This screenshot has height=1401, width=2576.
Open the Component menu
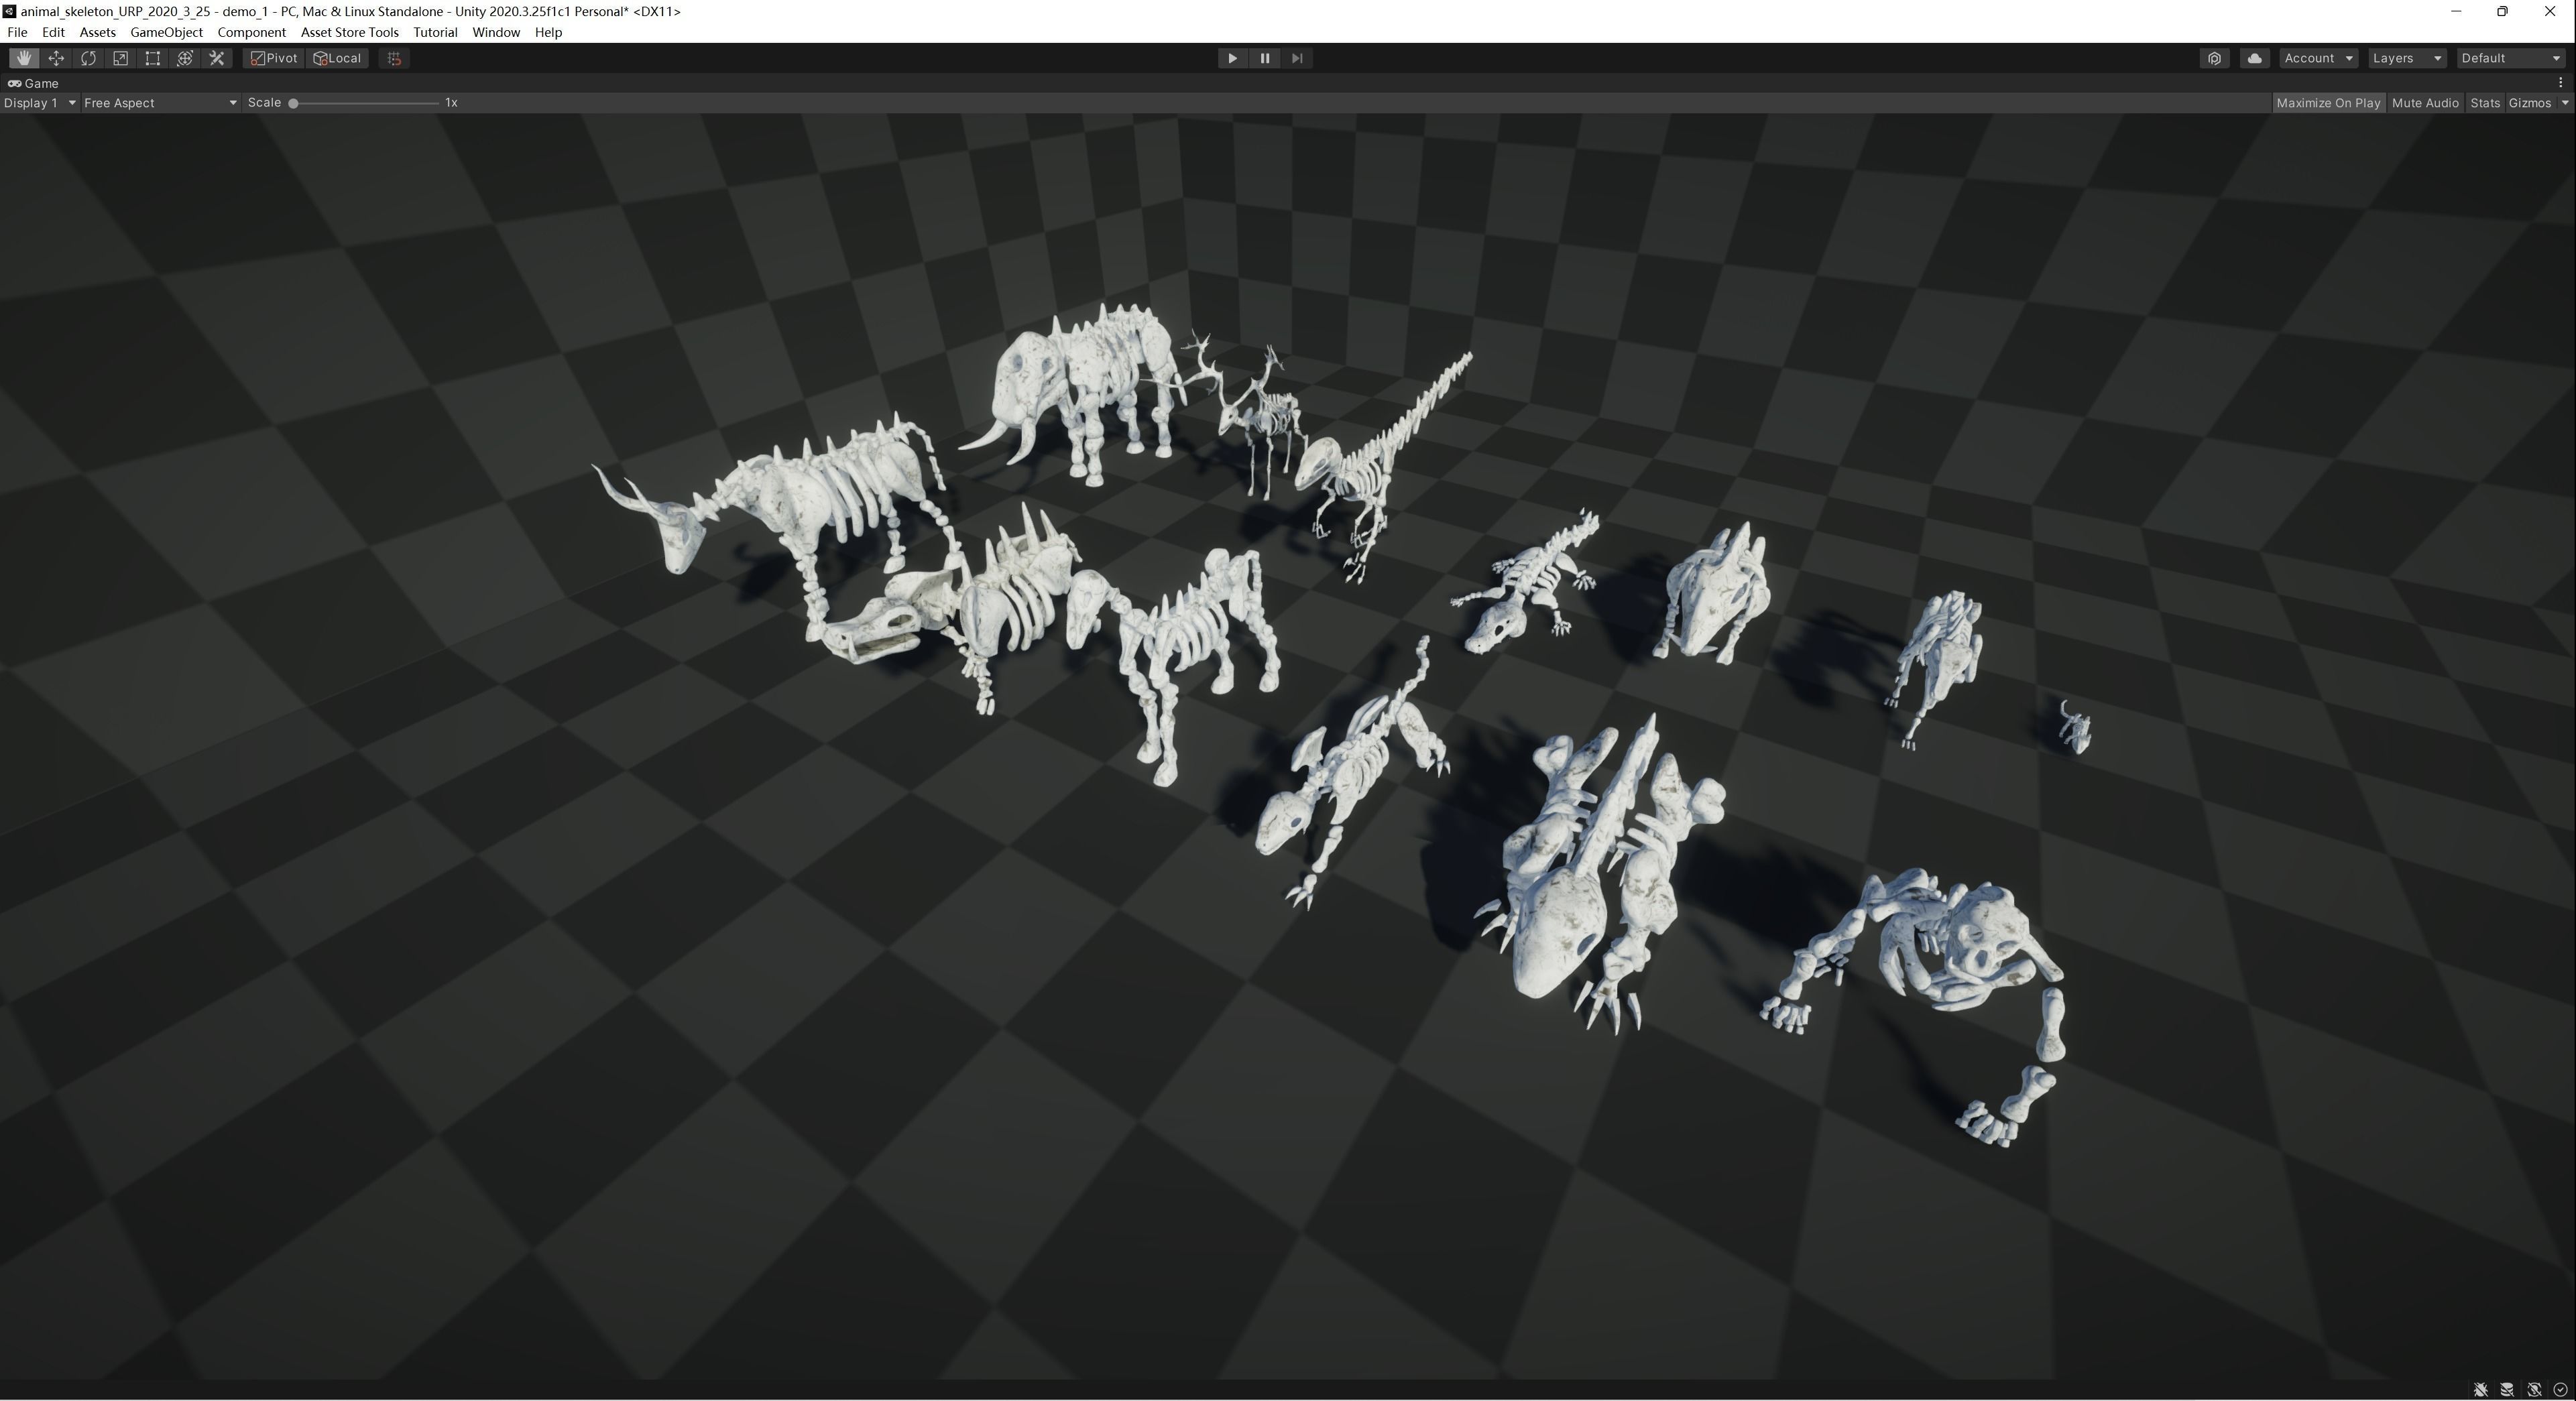tap(251, 32)
